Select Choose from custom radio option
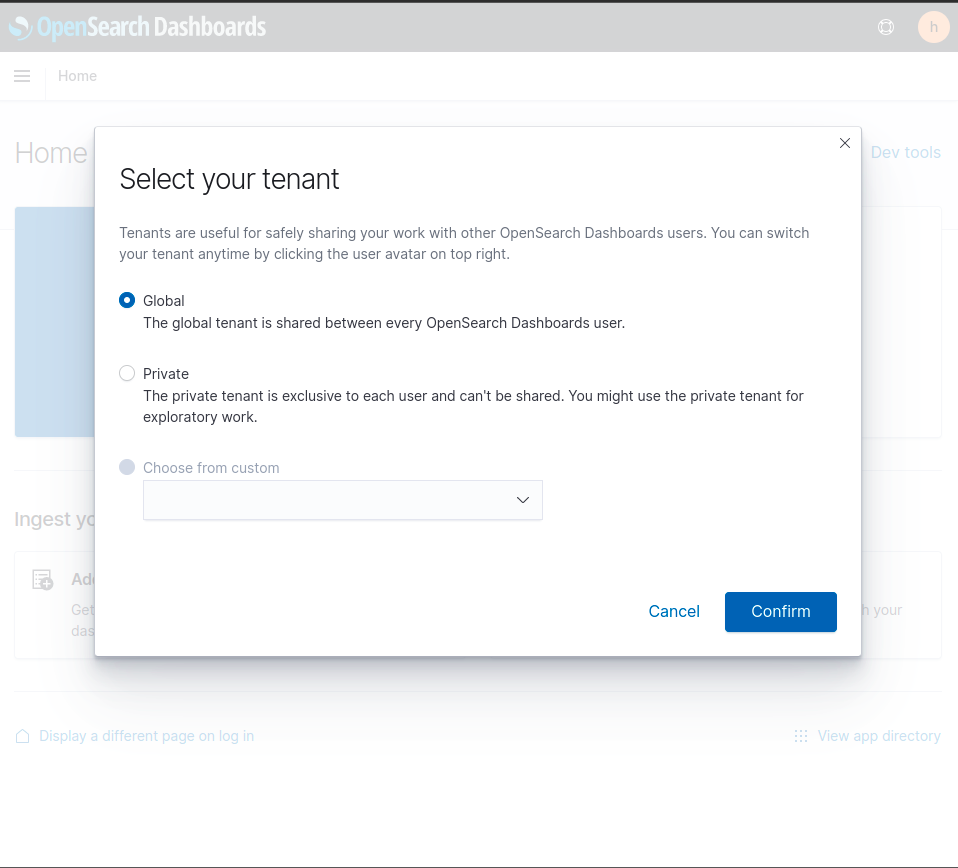Image resolution: width=958 pixels, height=868 pixels. (127, 467)
